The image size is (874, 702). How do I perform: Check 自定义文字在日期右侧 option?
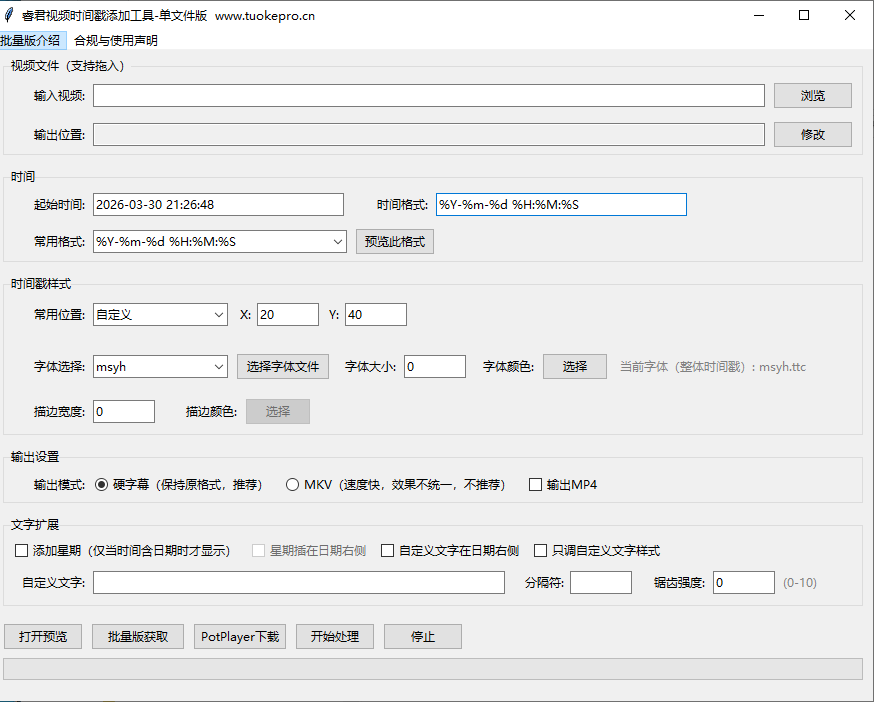(388, 551)
